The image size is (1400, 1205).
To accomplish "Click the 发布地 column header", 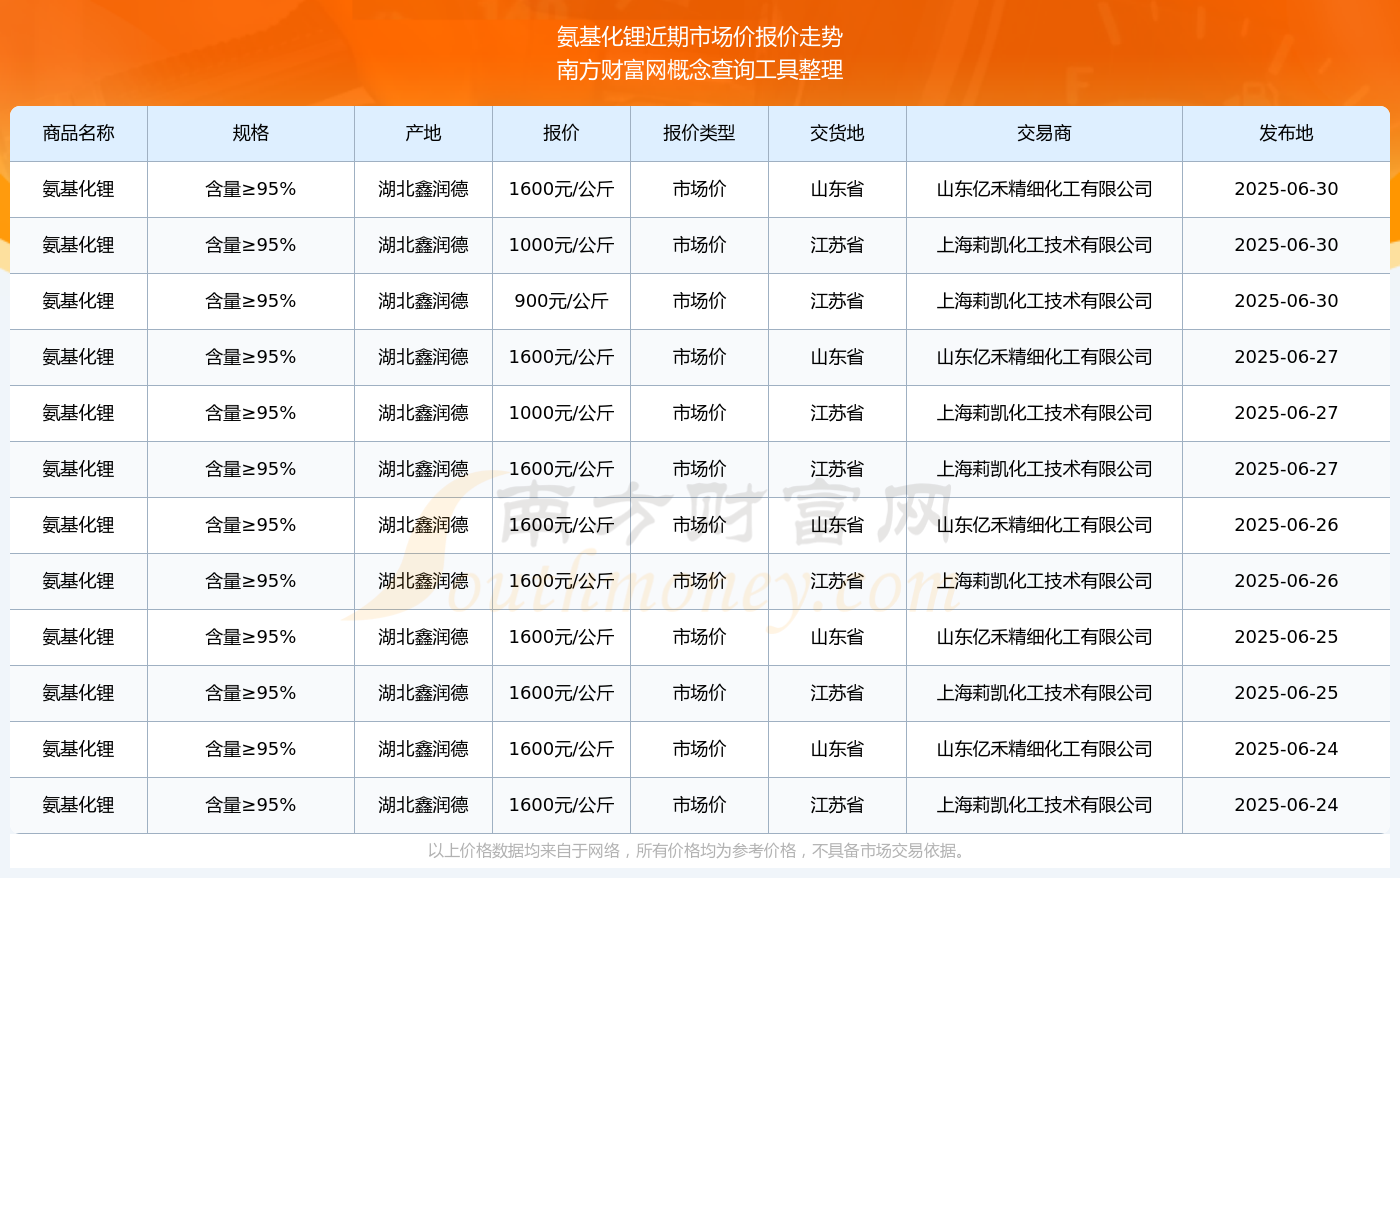I will 1286,133.
